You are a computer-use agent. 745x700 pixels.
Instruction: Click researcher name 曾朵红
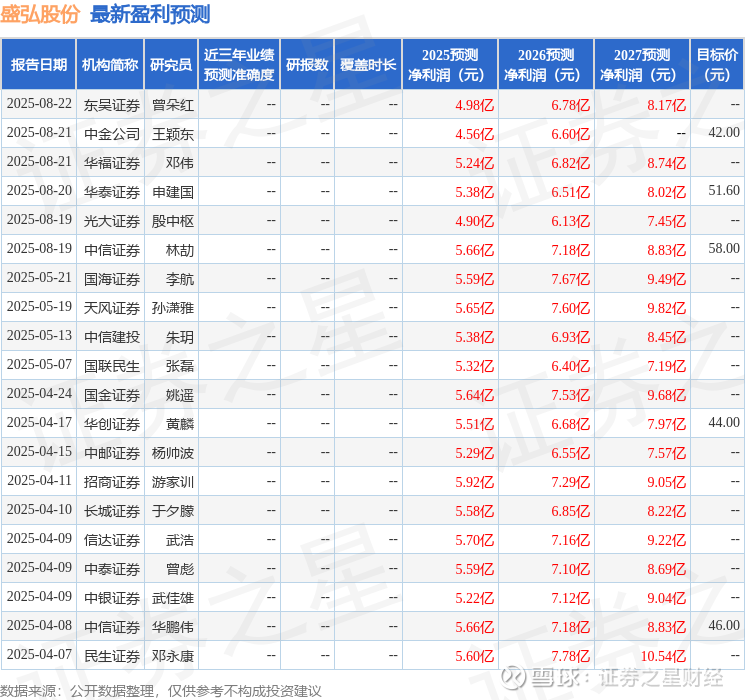(172, 105)
